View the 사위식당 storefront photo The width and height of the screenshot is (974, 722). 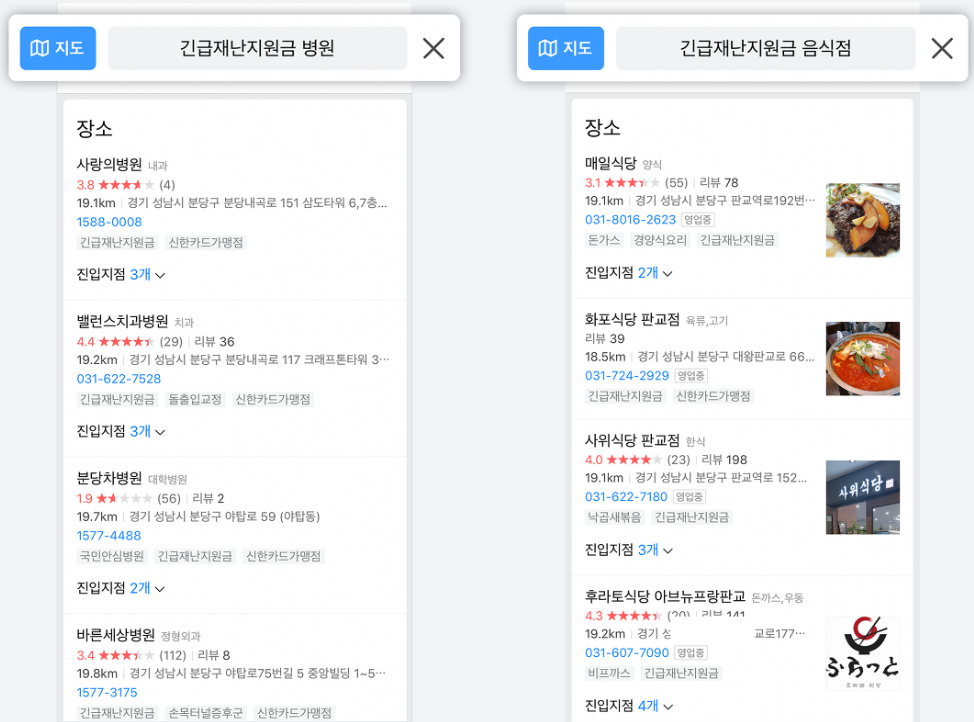[x=862, y=497]
